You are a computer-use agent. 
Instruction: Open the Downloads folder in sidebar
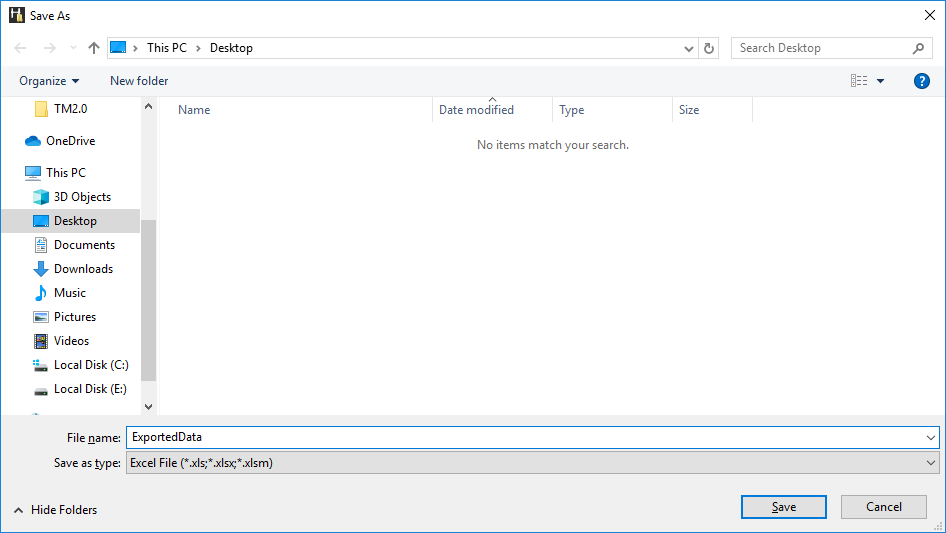pos(83,269)
